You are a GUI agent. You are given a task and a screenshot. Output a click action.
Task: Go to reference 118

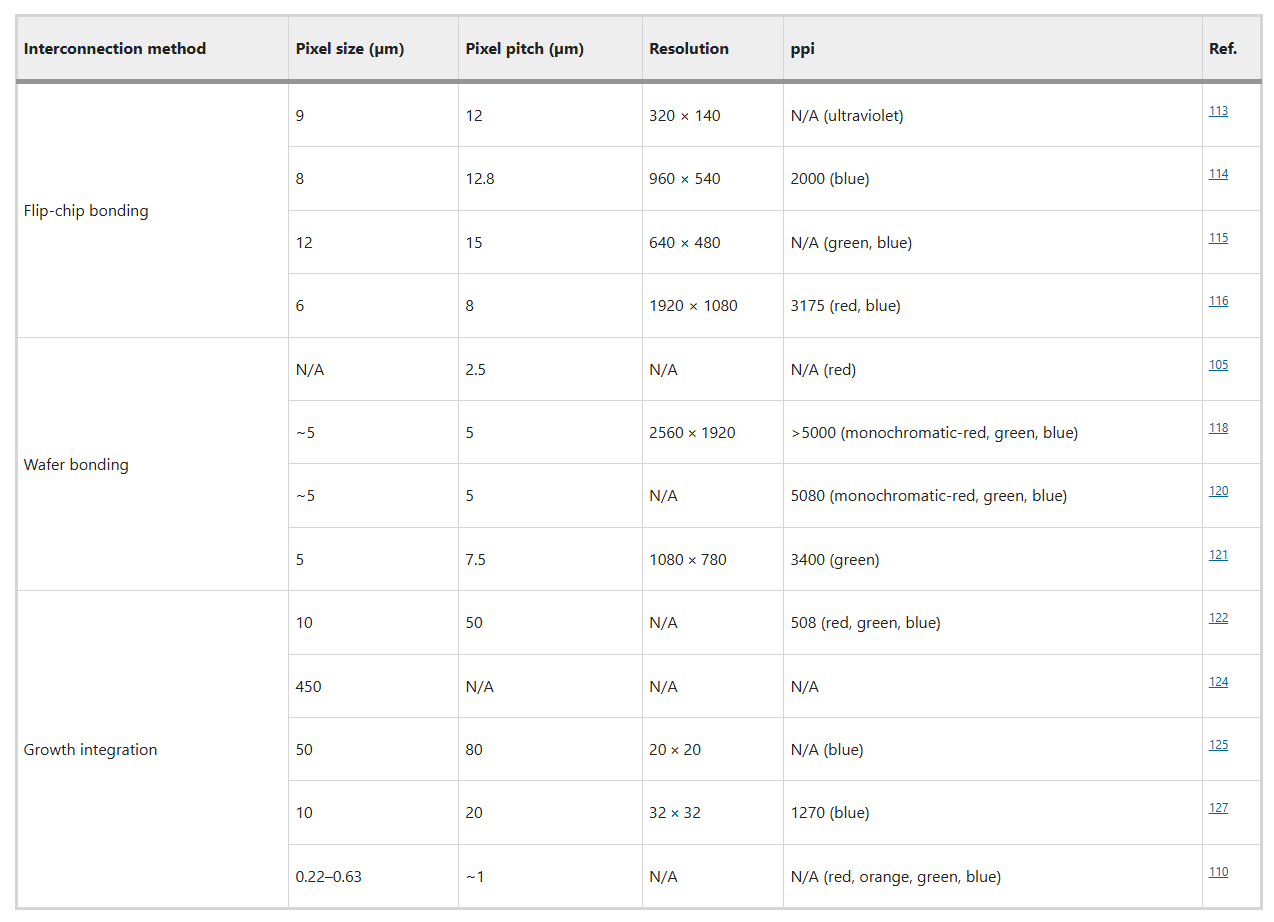coord(1218,428)
